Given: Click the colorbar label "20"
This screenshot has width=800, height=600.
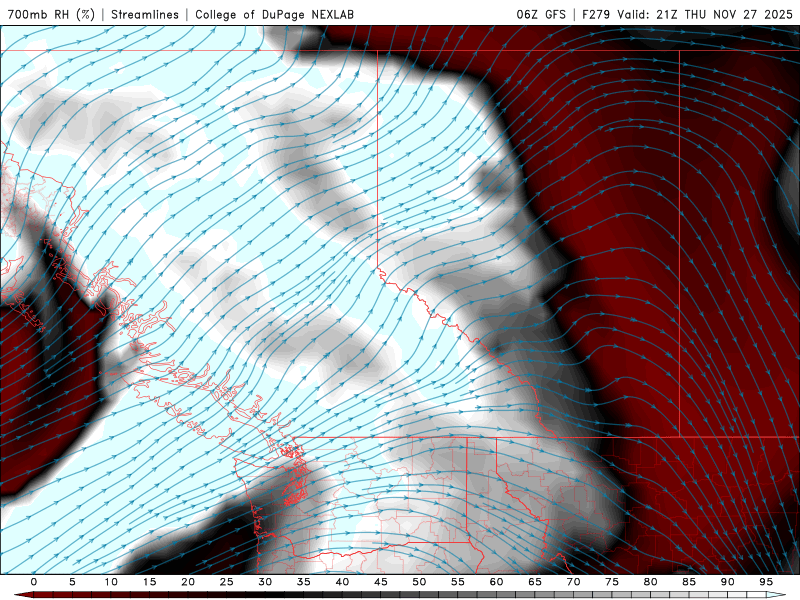Looking at the screenshot, I should coord(188,582).
